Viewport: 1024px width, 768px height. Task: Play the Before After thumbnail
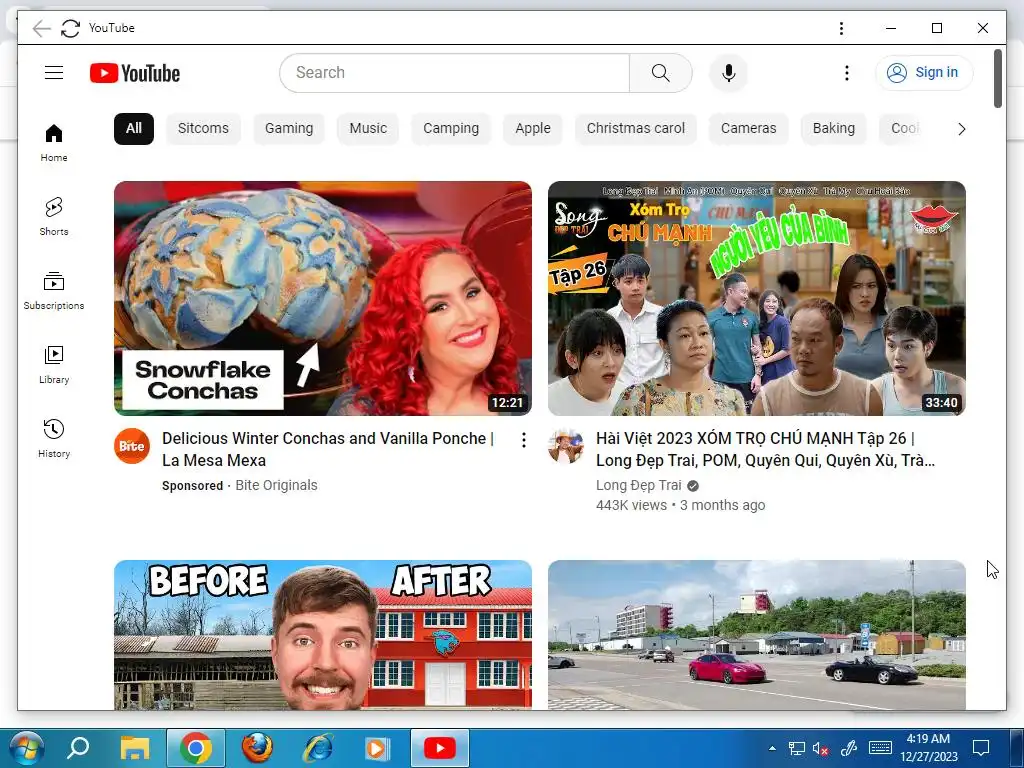click(323, 635)
